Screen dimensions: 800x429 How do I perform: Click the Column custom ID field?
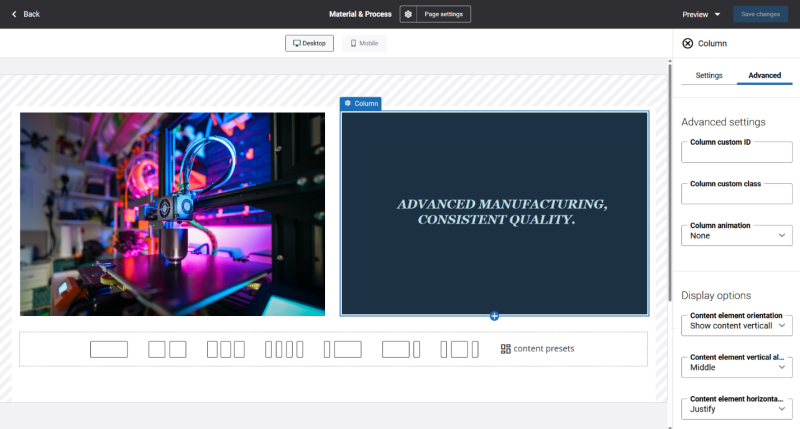736,153
